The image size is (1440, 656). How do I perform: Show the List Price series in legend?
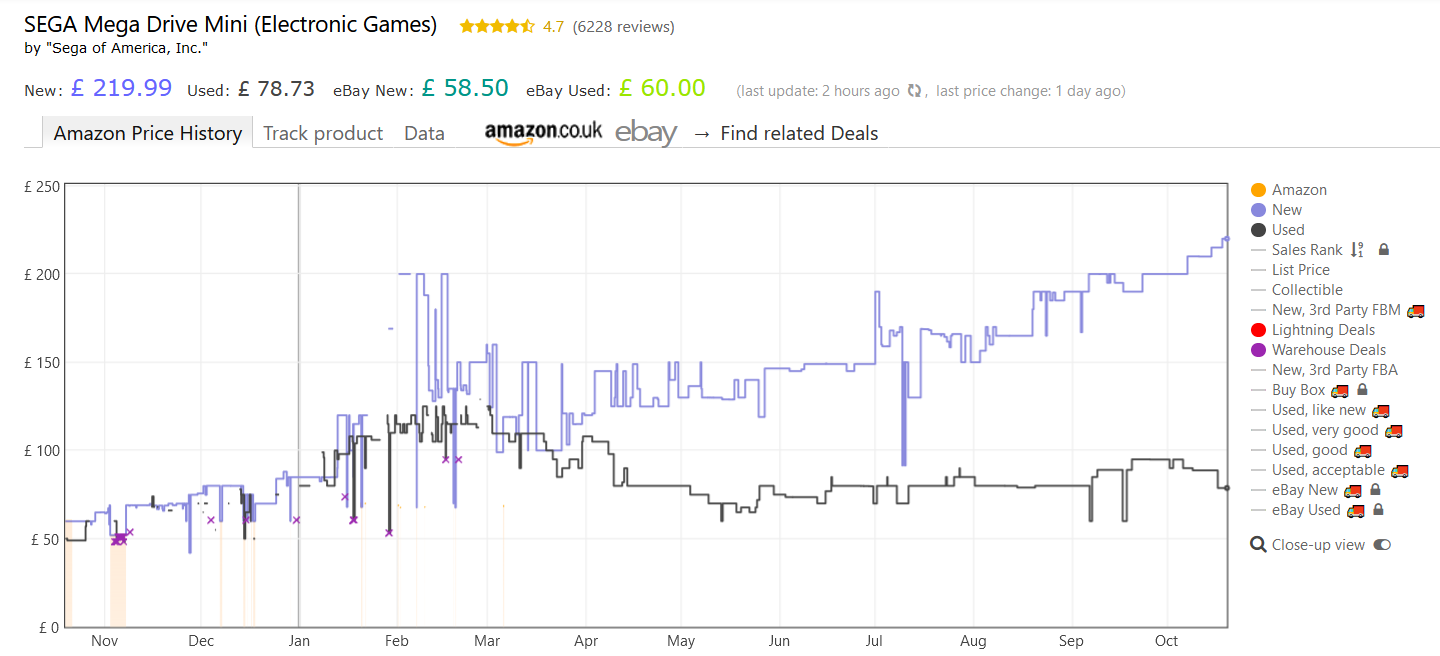coord(1300,270)
